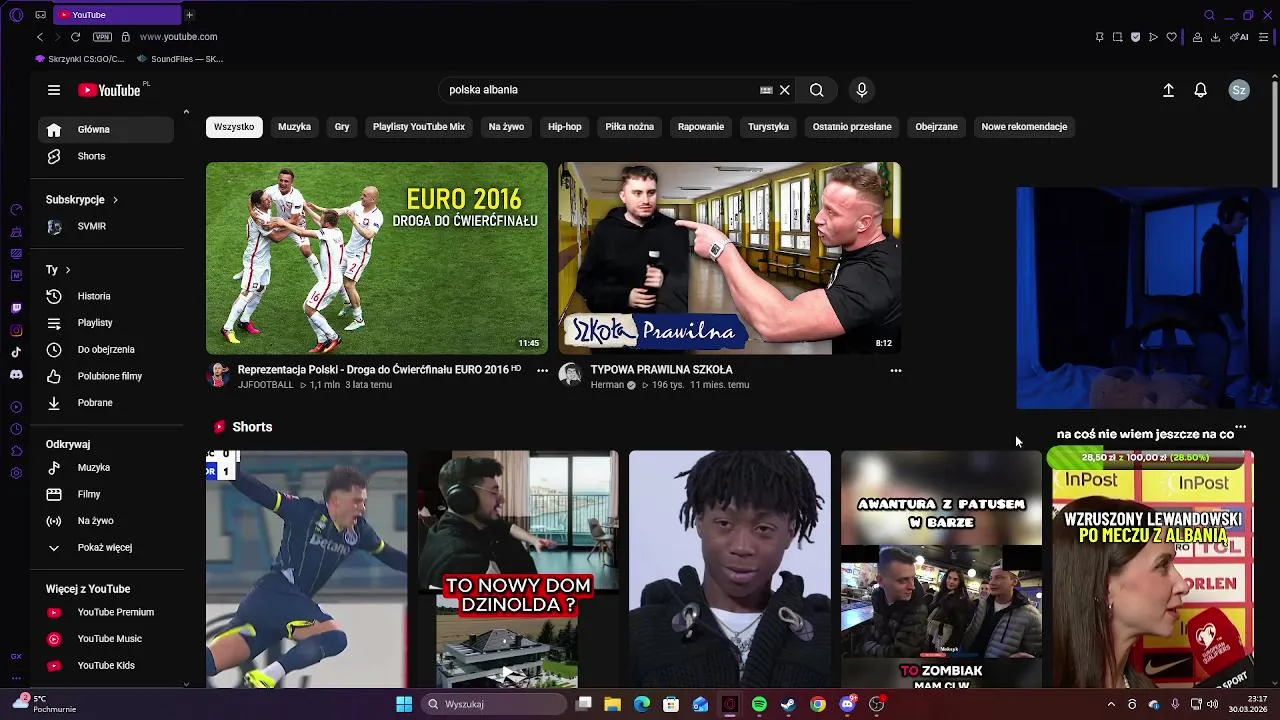Open the site security padlock icon
This screenshot has width=1280, height=720.
click(x=125, y=37)
